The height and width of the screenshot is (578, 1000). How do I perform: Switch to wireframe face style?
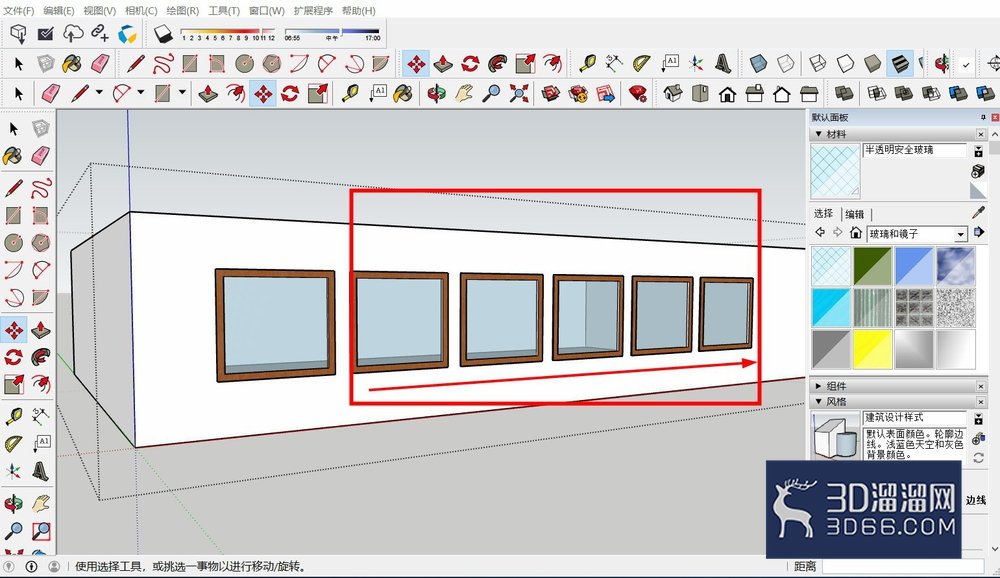(818, 63)
